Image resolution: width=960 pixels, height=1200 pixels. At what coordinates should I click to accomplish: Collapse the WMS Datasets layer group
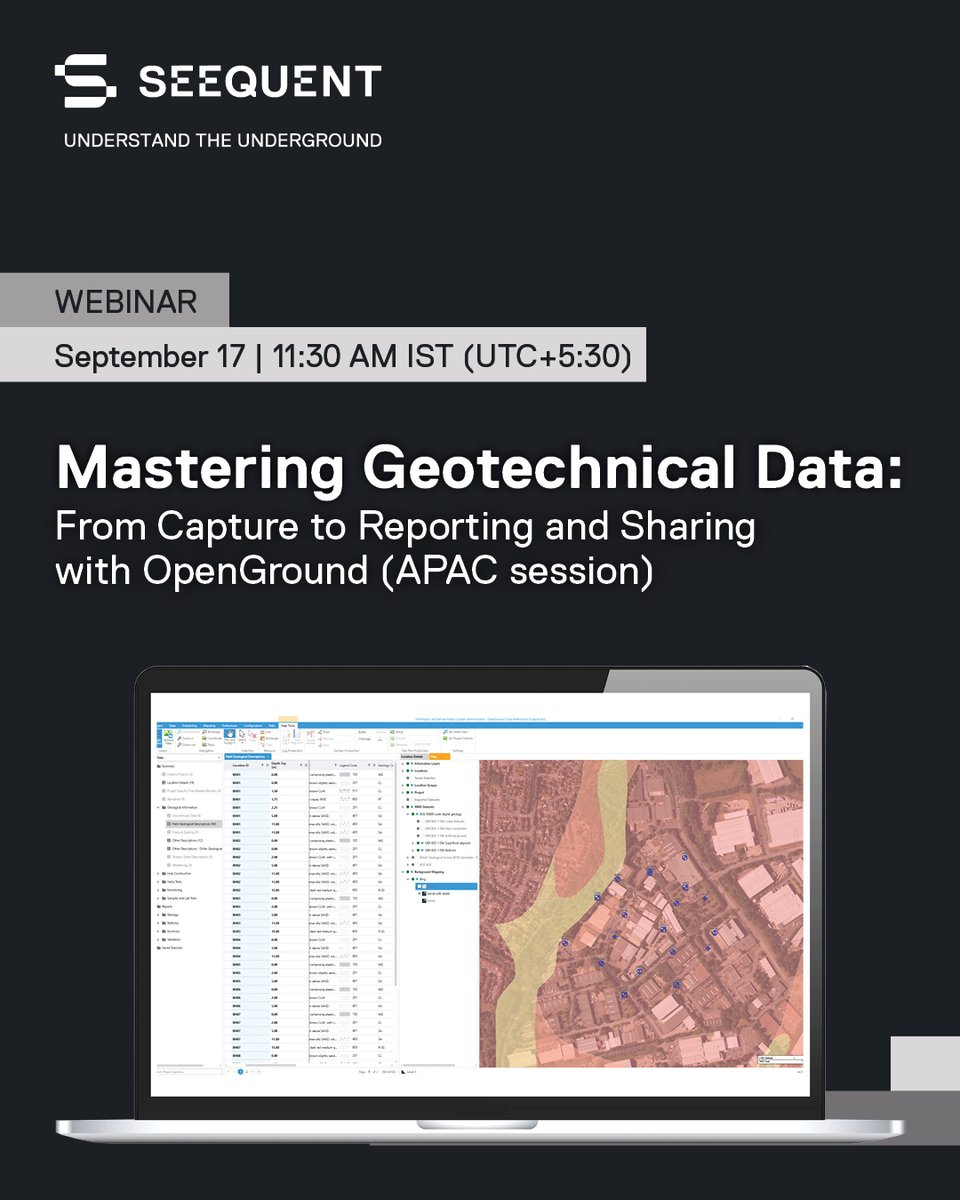coord(403,806)
